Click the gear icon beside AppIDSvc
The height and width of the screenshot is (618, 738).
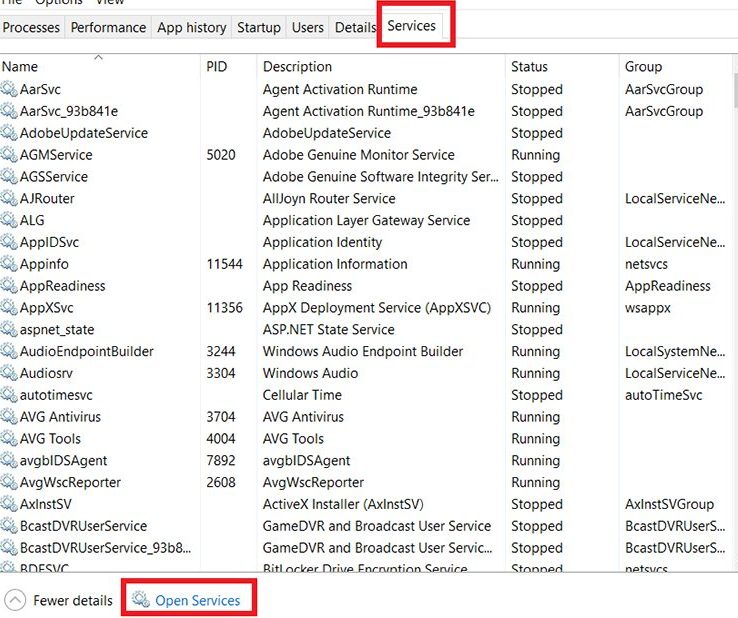(x=9, y=242)
